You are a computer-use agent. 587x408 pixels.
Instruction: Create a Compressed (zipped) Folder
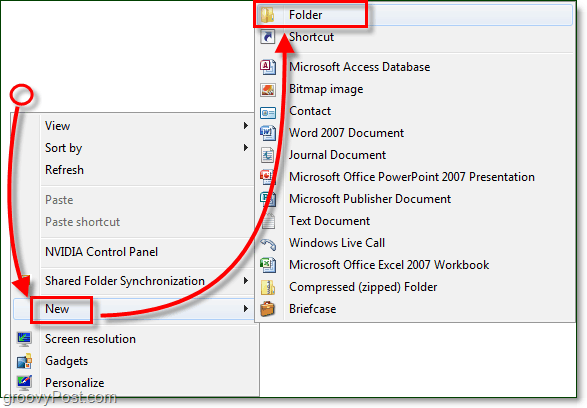point(415,287)
